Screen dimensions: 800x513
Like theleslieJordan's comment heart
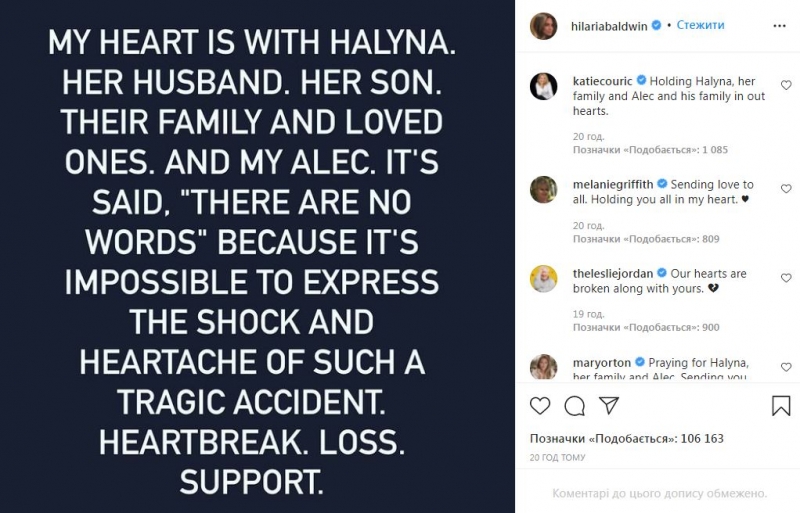785,276
